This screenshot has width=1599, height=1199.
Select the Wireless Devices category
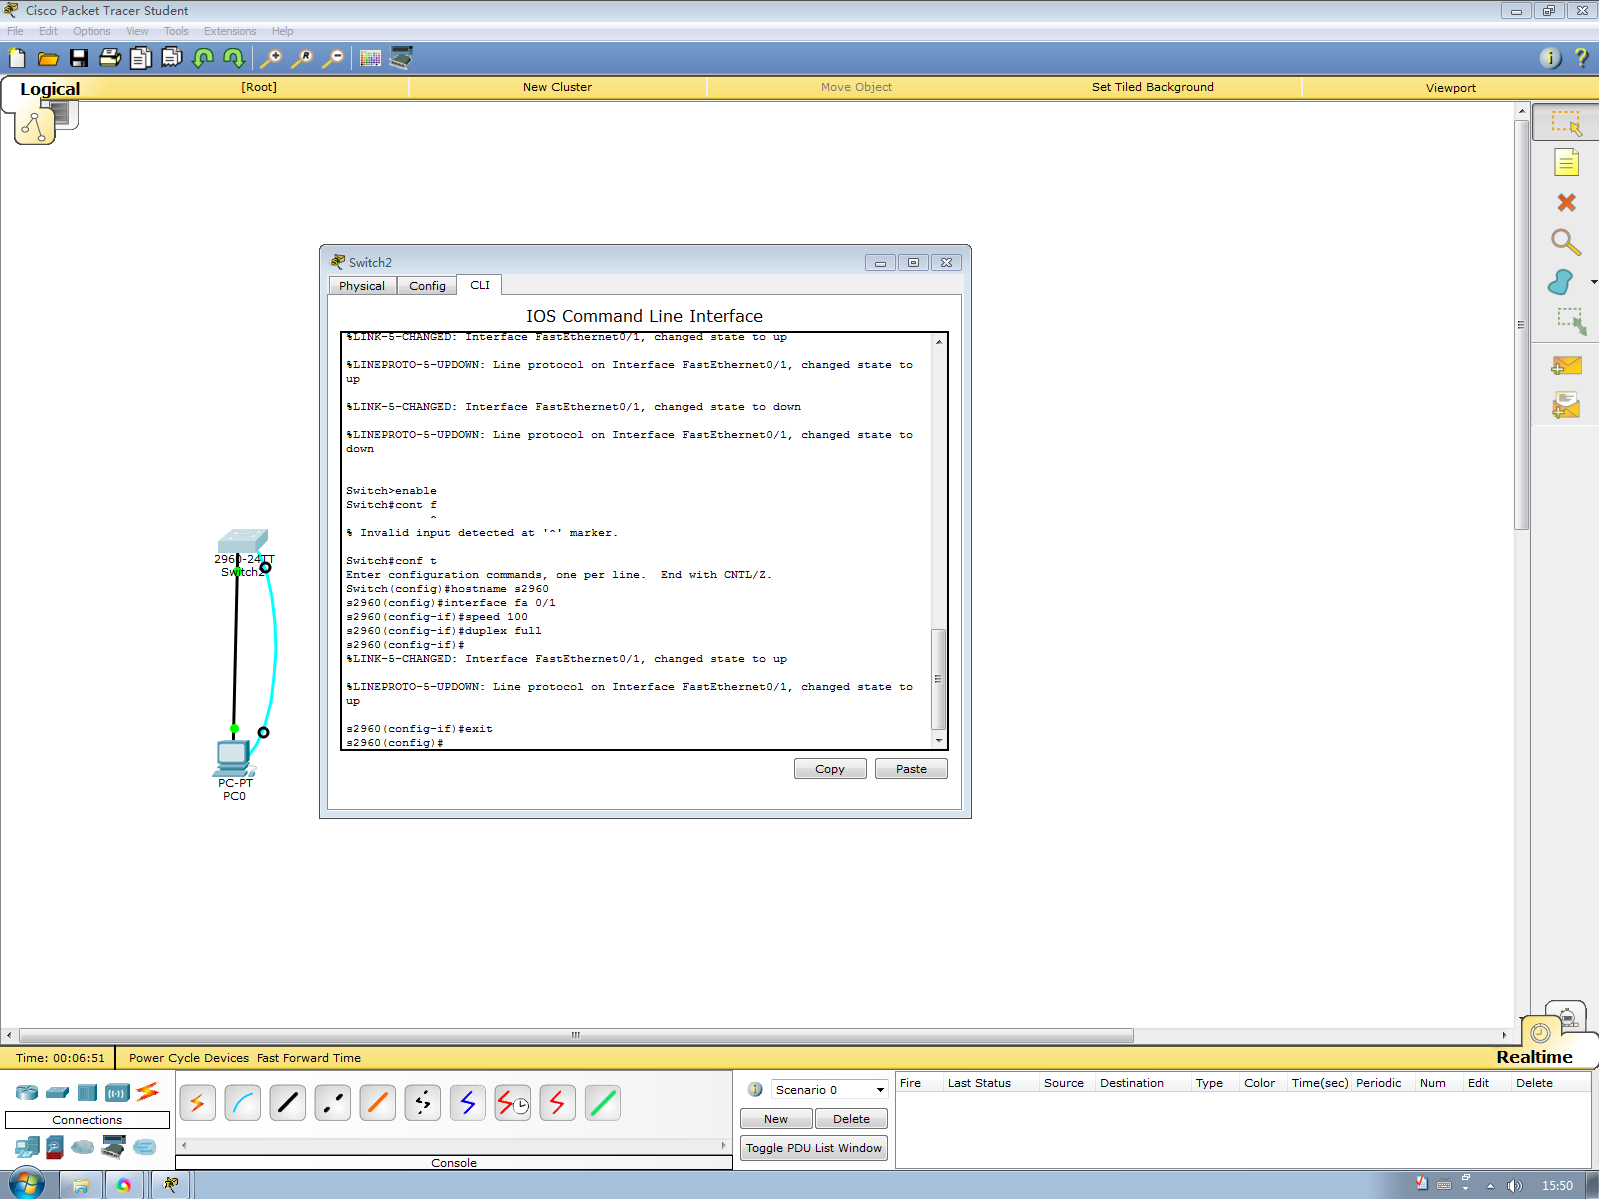[117, 1092]
